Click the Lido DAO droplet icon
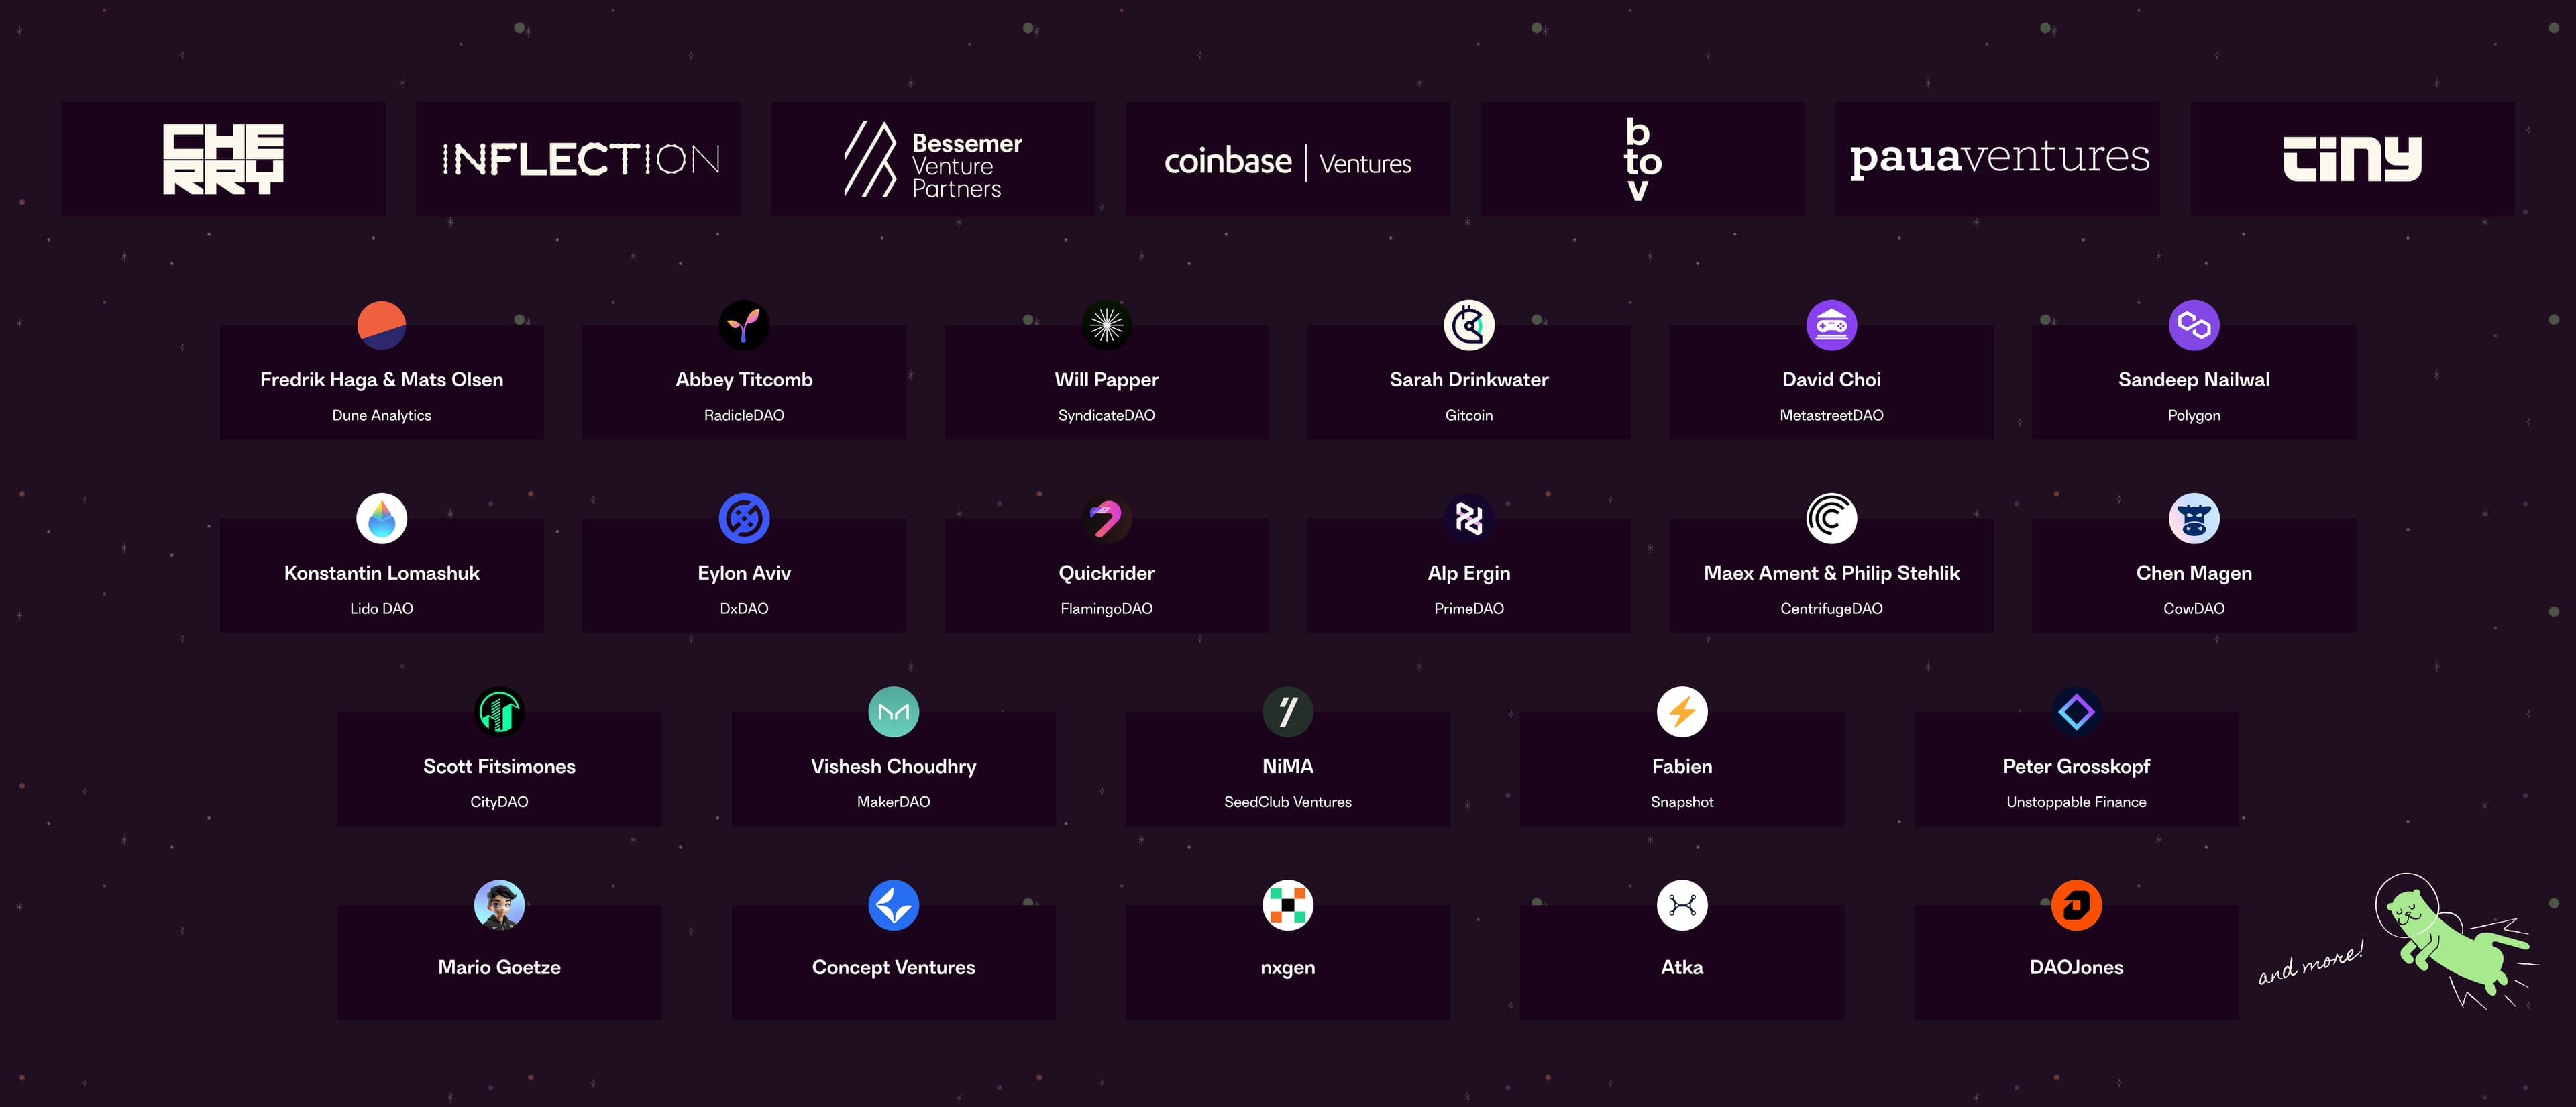 click(x=382, y=518)
